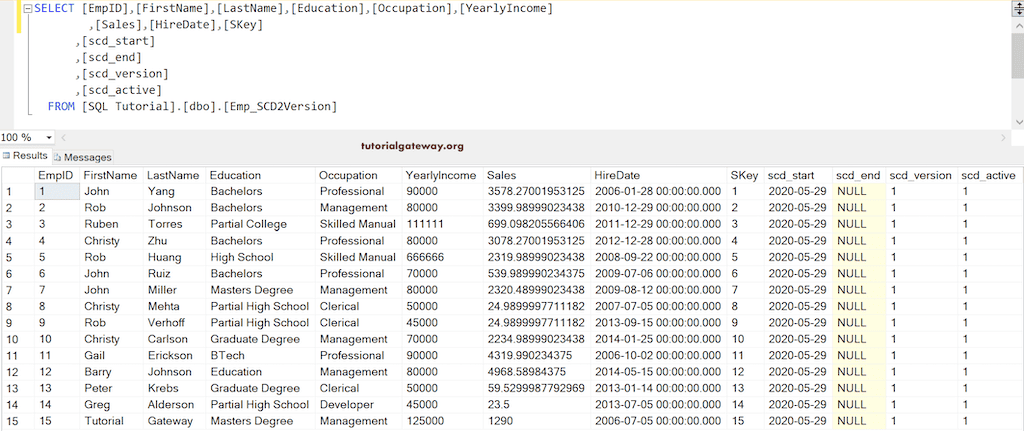Select the cell 'Barry'
The width and height of the screenshot is (1024, 431).
111,372
